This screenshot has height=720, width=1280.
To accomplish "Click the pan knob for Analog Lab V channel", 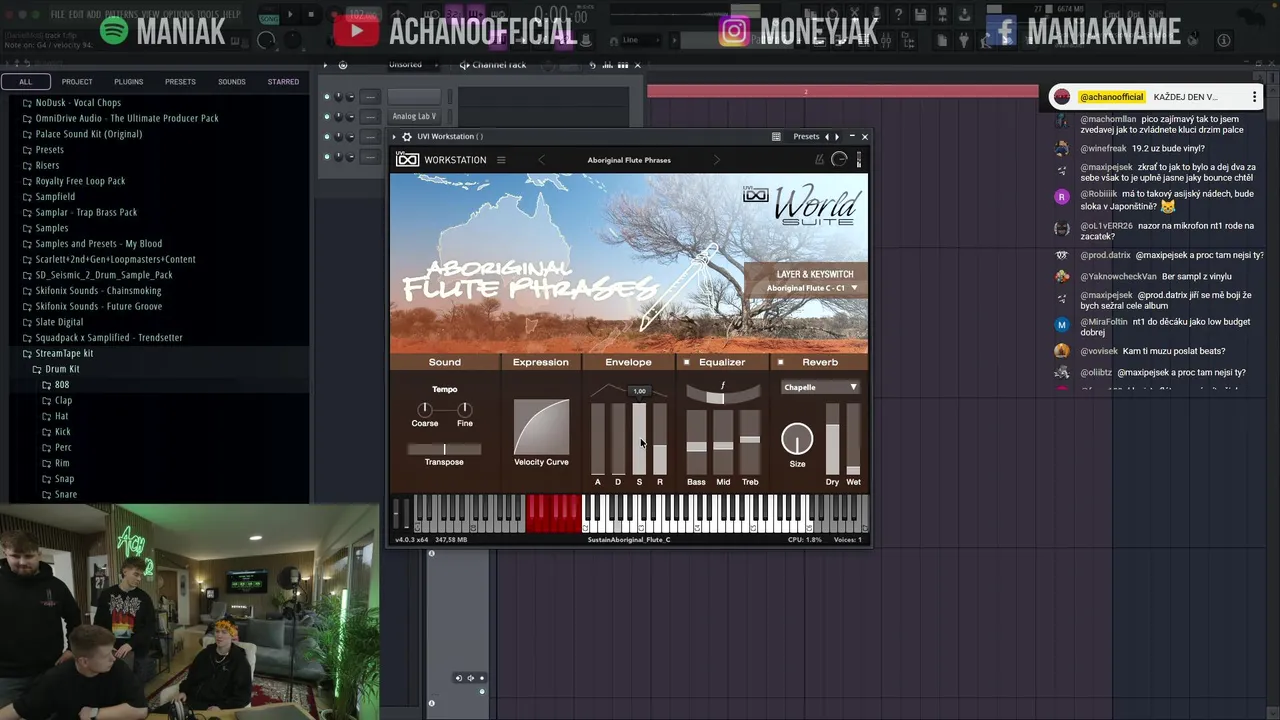I will [338, 116].
